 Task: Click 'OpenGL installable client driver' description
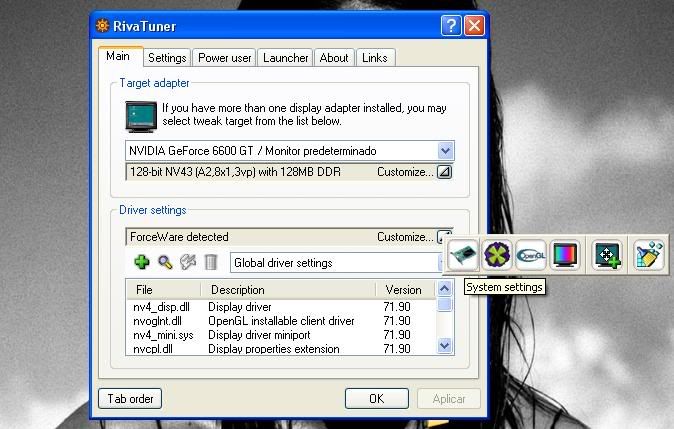coord(281,321)
